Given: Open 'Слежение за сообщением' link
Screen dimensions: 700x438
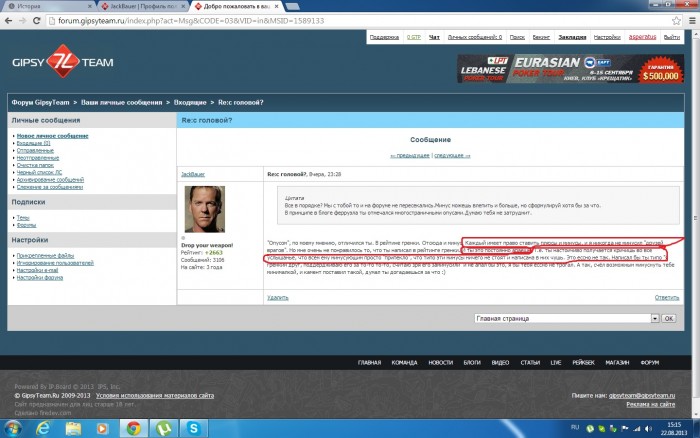Looking at the screenshot, I should coord(50,187).
